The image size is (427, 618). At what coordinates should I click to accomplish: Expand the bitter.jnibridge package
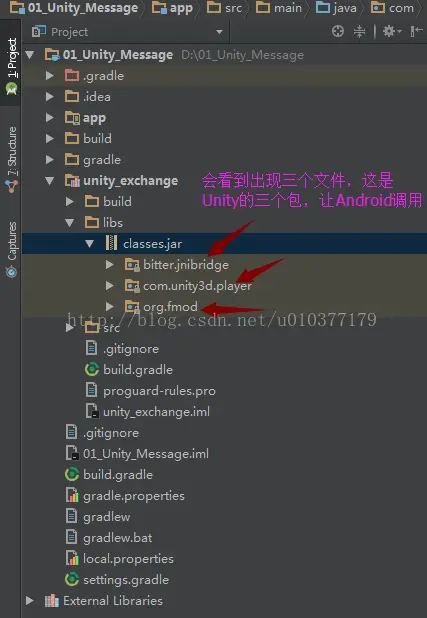110,264
